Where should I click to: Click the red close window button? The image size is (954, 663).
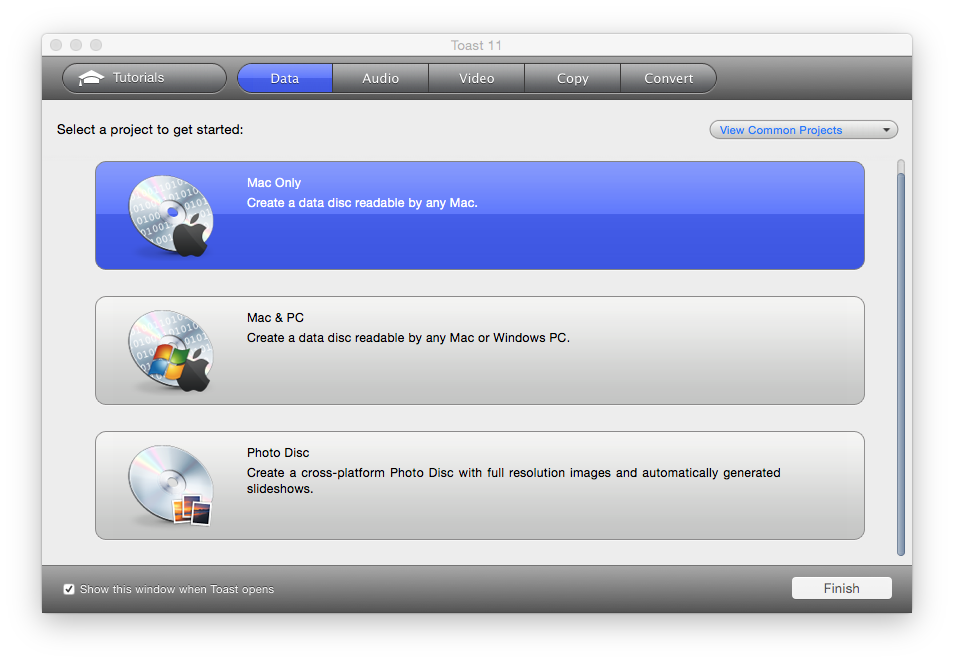coord(56,45)
